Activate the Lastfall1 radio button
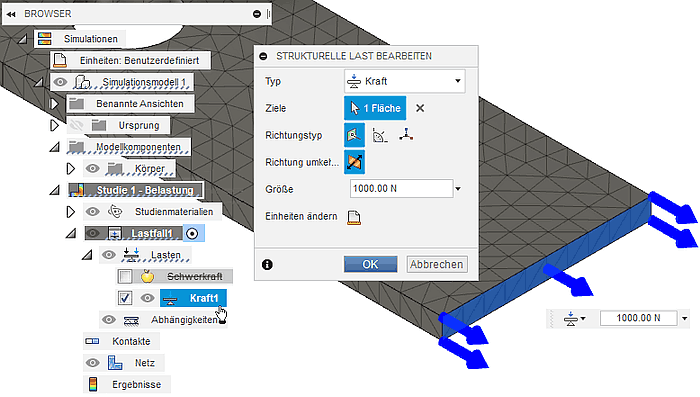Image resolution: width=700 pixels, height=397 pixels. pos(192,233)
